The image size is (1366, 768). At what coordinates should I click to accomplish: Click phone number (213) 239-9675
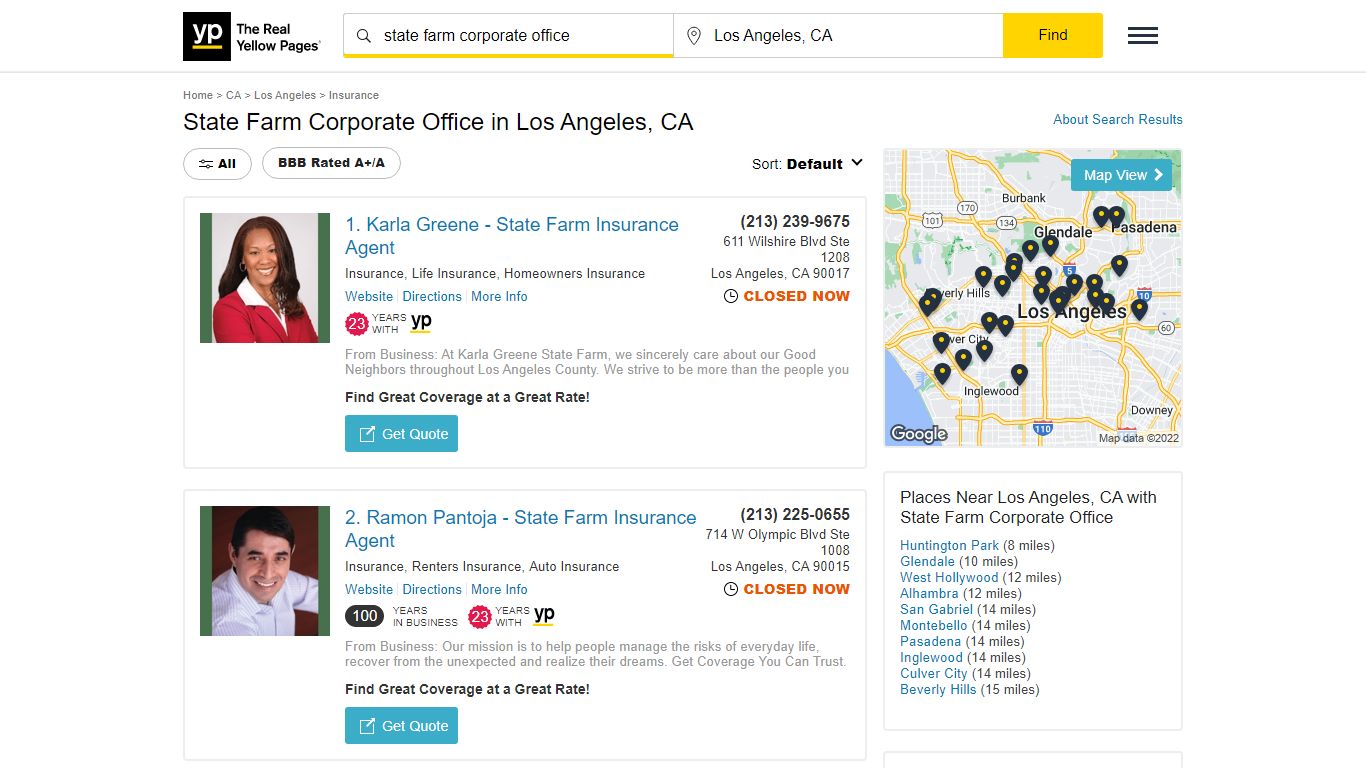[x=795, y=221]
